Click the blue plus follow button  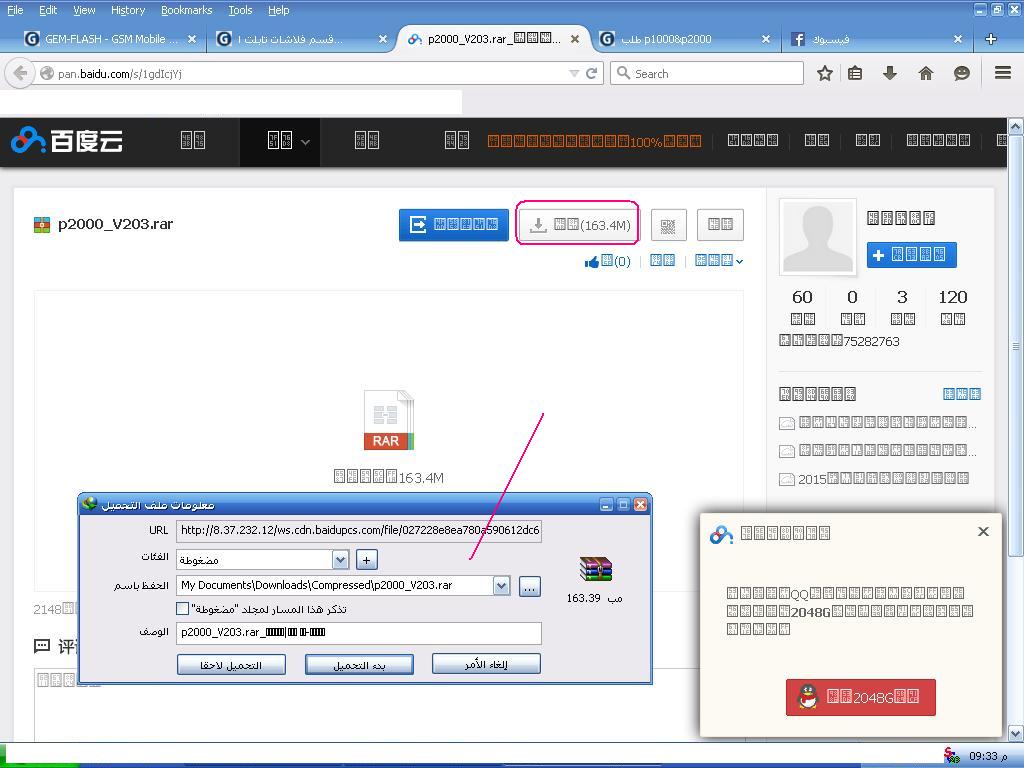(912, 255)
